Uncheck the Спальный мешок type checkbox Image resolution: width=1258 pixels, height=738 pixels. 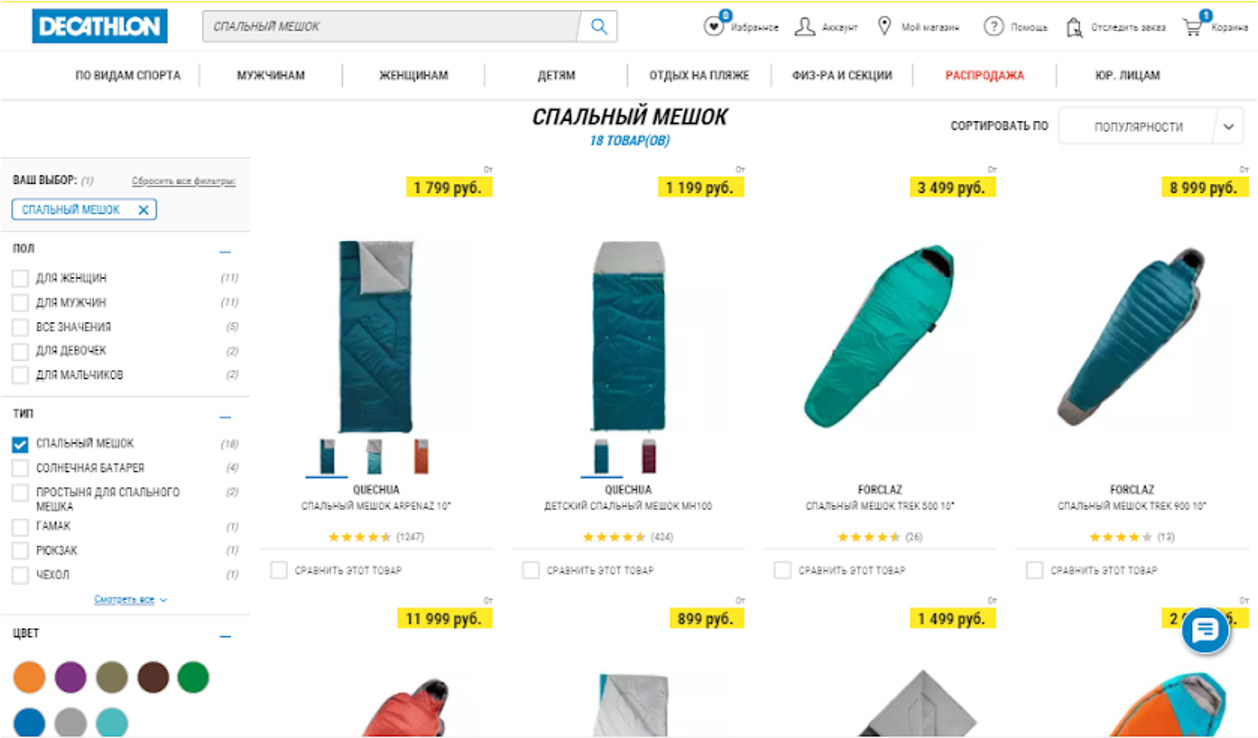tap(20, 444)
